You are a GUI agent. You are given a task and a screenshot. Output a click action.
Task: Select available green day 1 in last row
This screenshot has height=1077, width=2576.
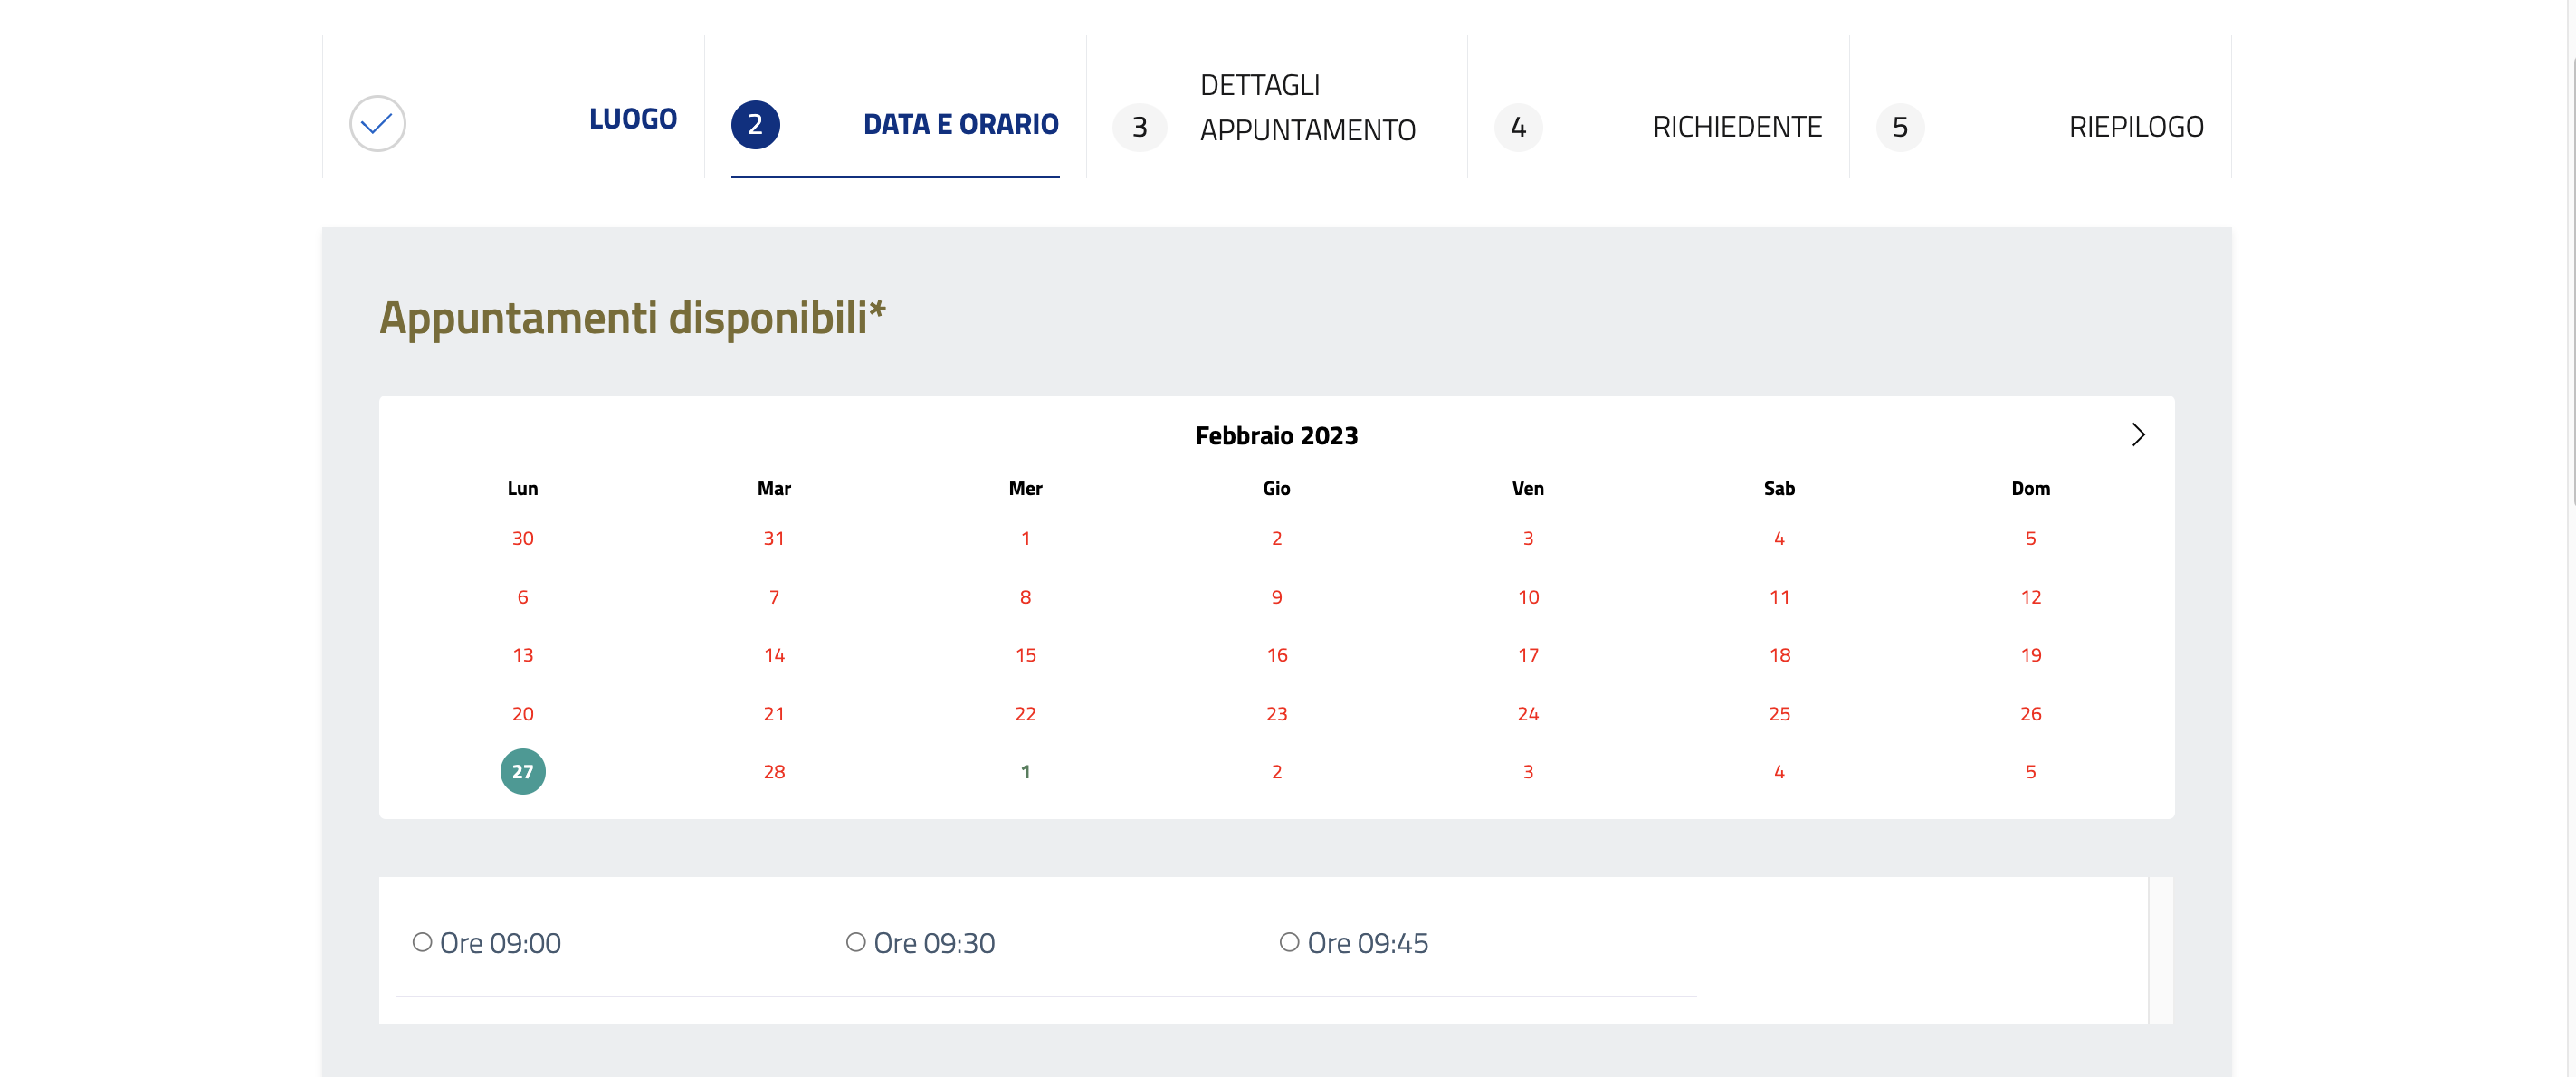[x=1025, y=771]
